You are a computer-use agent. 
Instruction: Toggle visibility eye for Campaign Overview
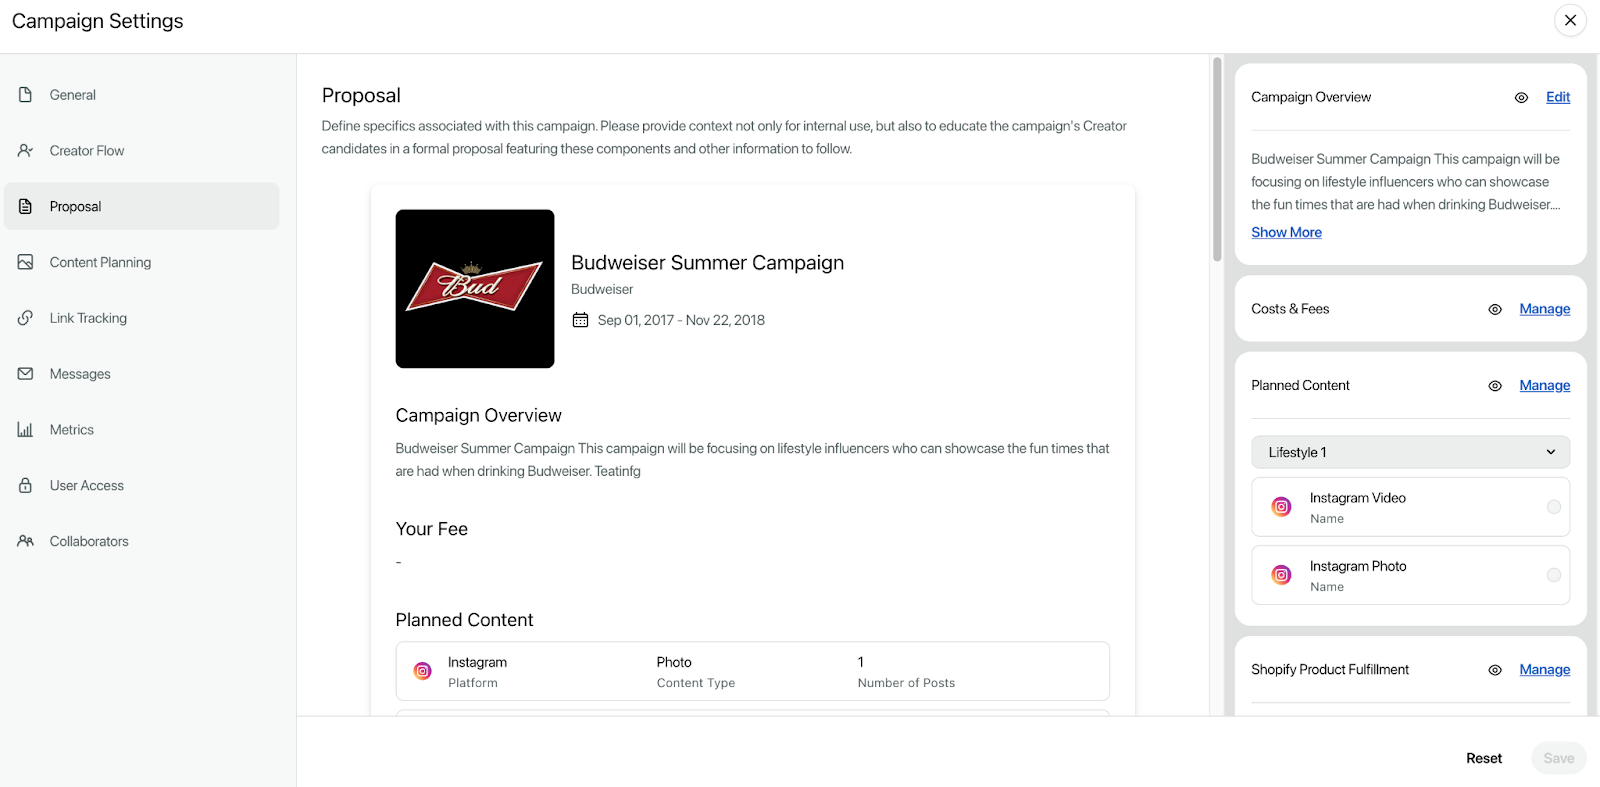[1521, 98]
